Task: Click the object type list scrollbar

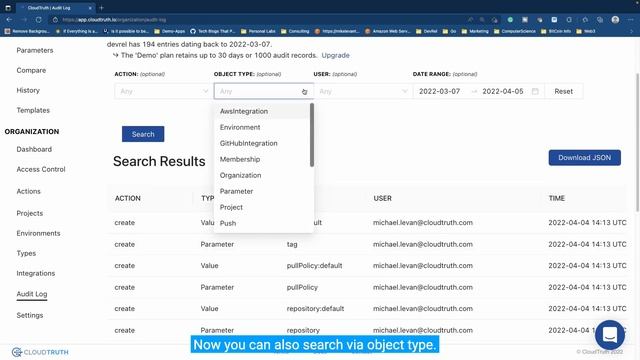Action: tap(312, 135)
